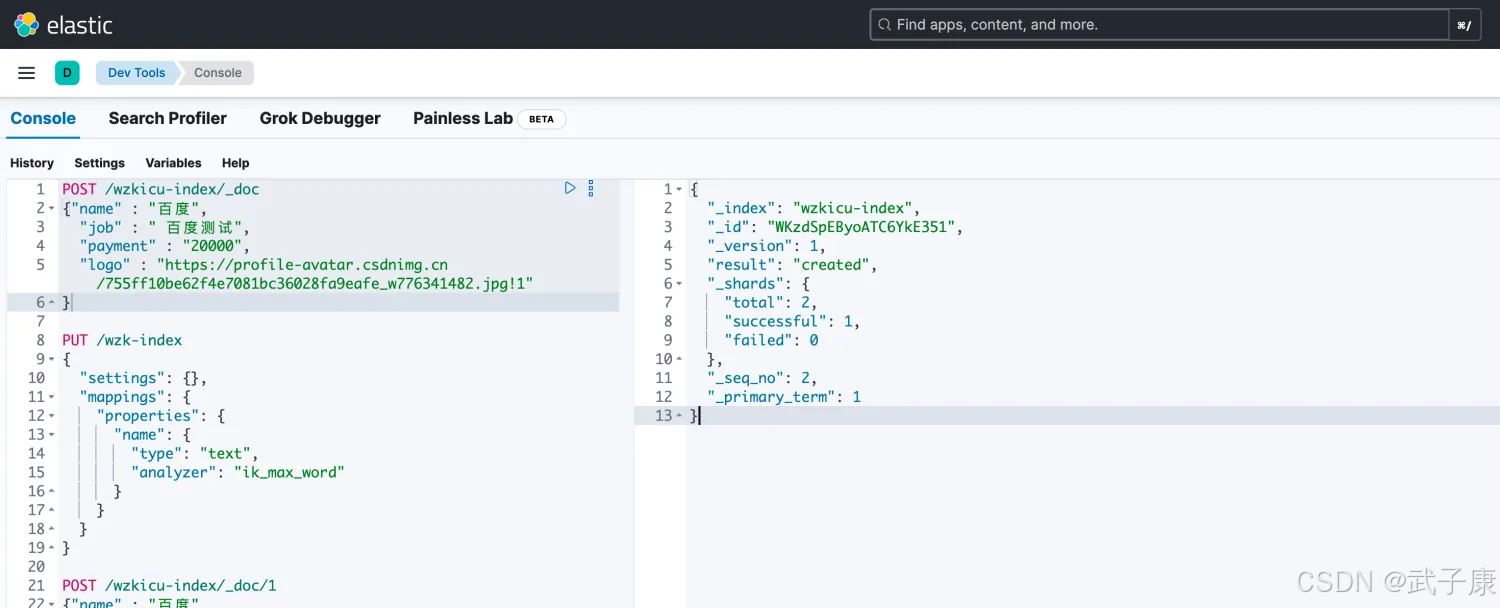This screenshot has width=1500, height=608.
Task: Fold the _shards object in the response
Action: pyautogui.click(x=680, y=284)
